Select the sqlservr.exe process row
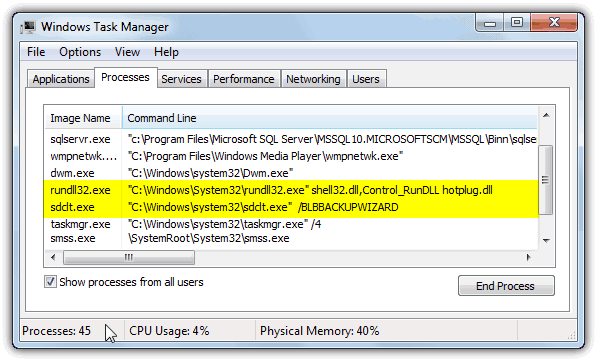Image resolution: width=597 pixels, height=360 pixels. coord(291,139)
